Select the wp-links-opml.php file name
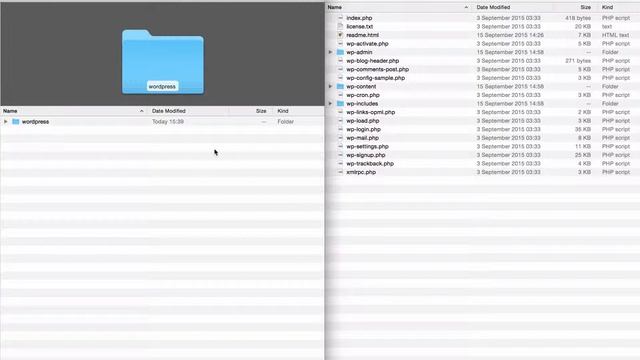This screenshot has height=360, width=640. 371,112
